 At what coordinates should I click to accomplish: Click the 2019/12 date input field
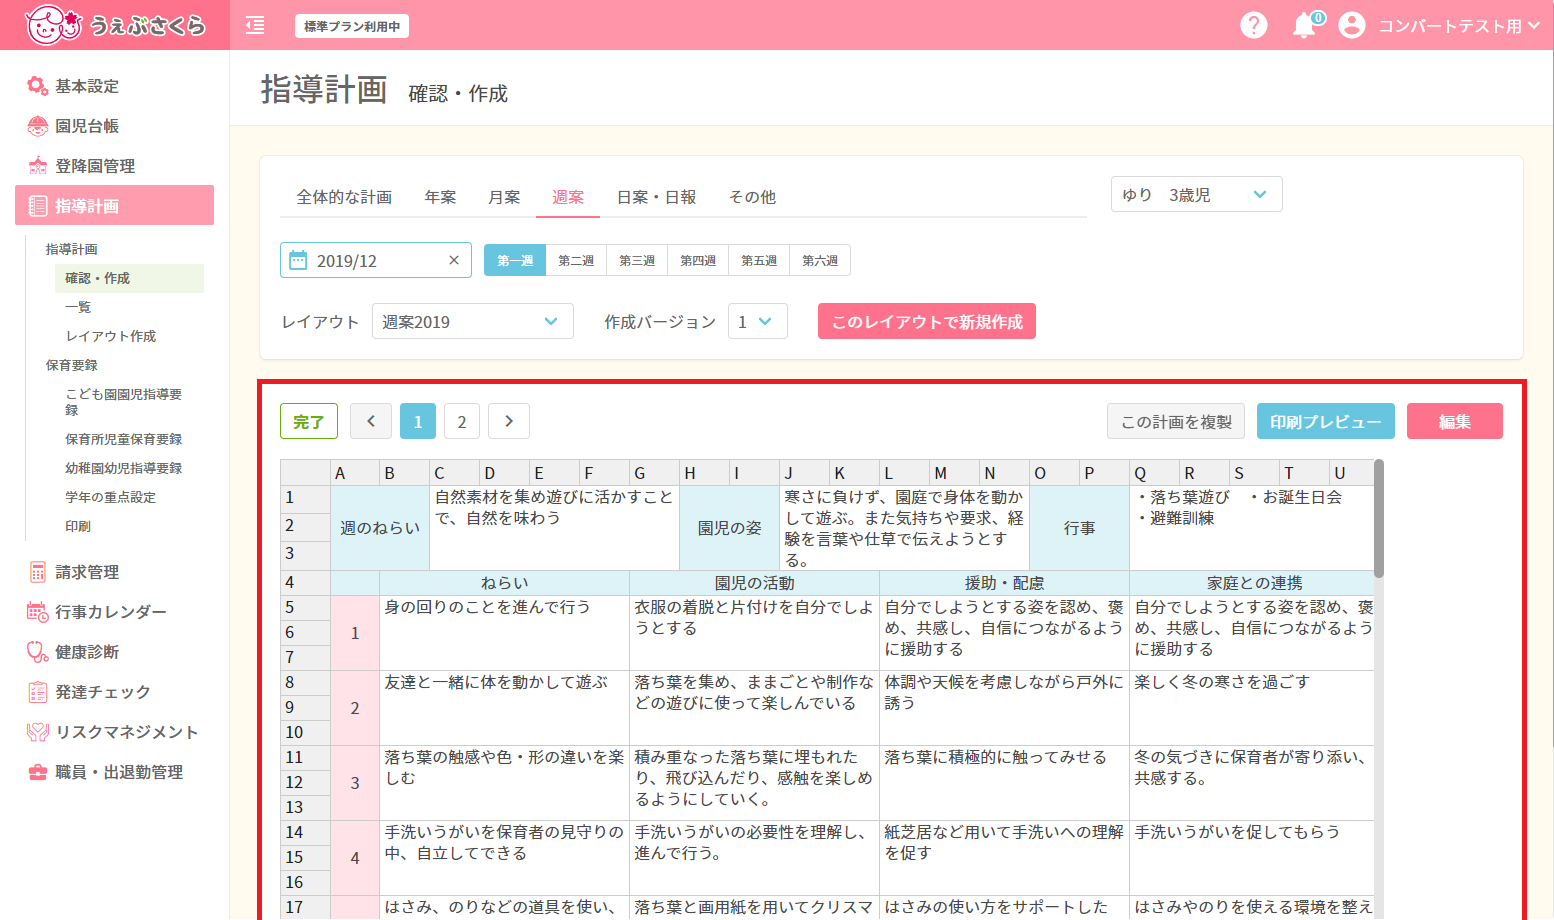(376, 260)
